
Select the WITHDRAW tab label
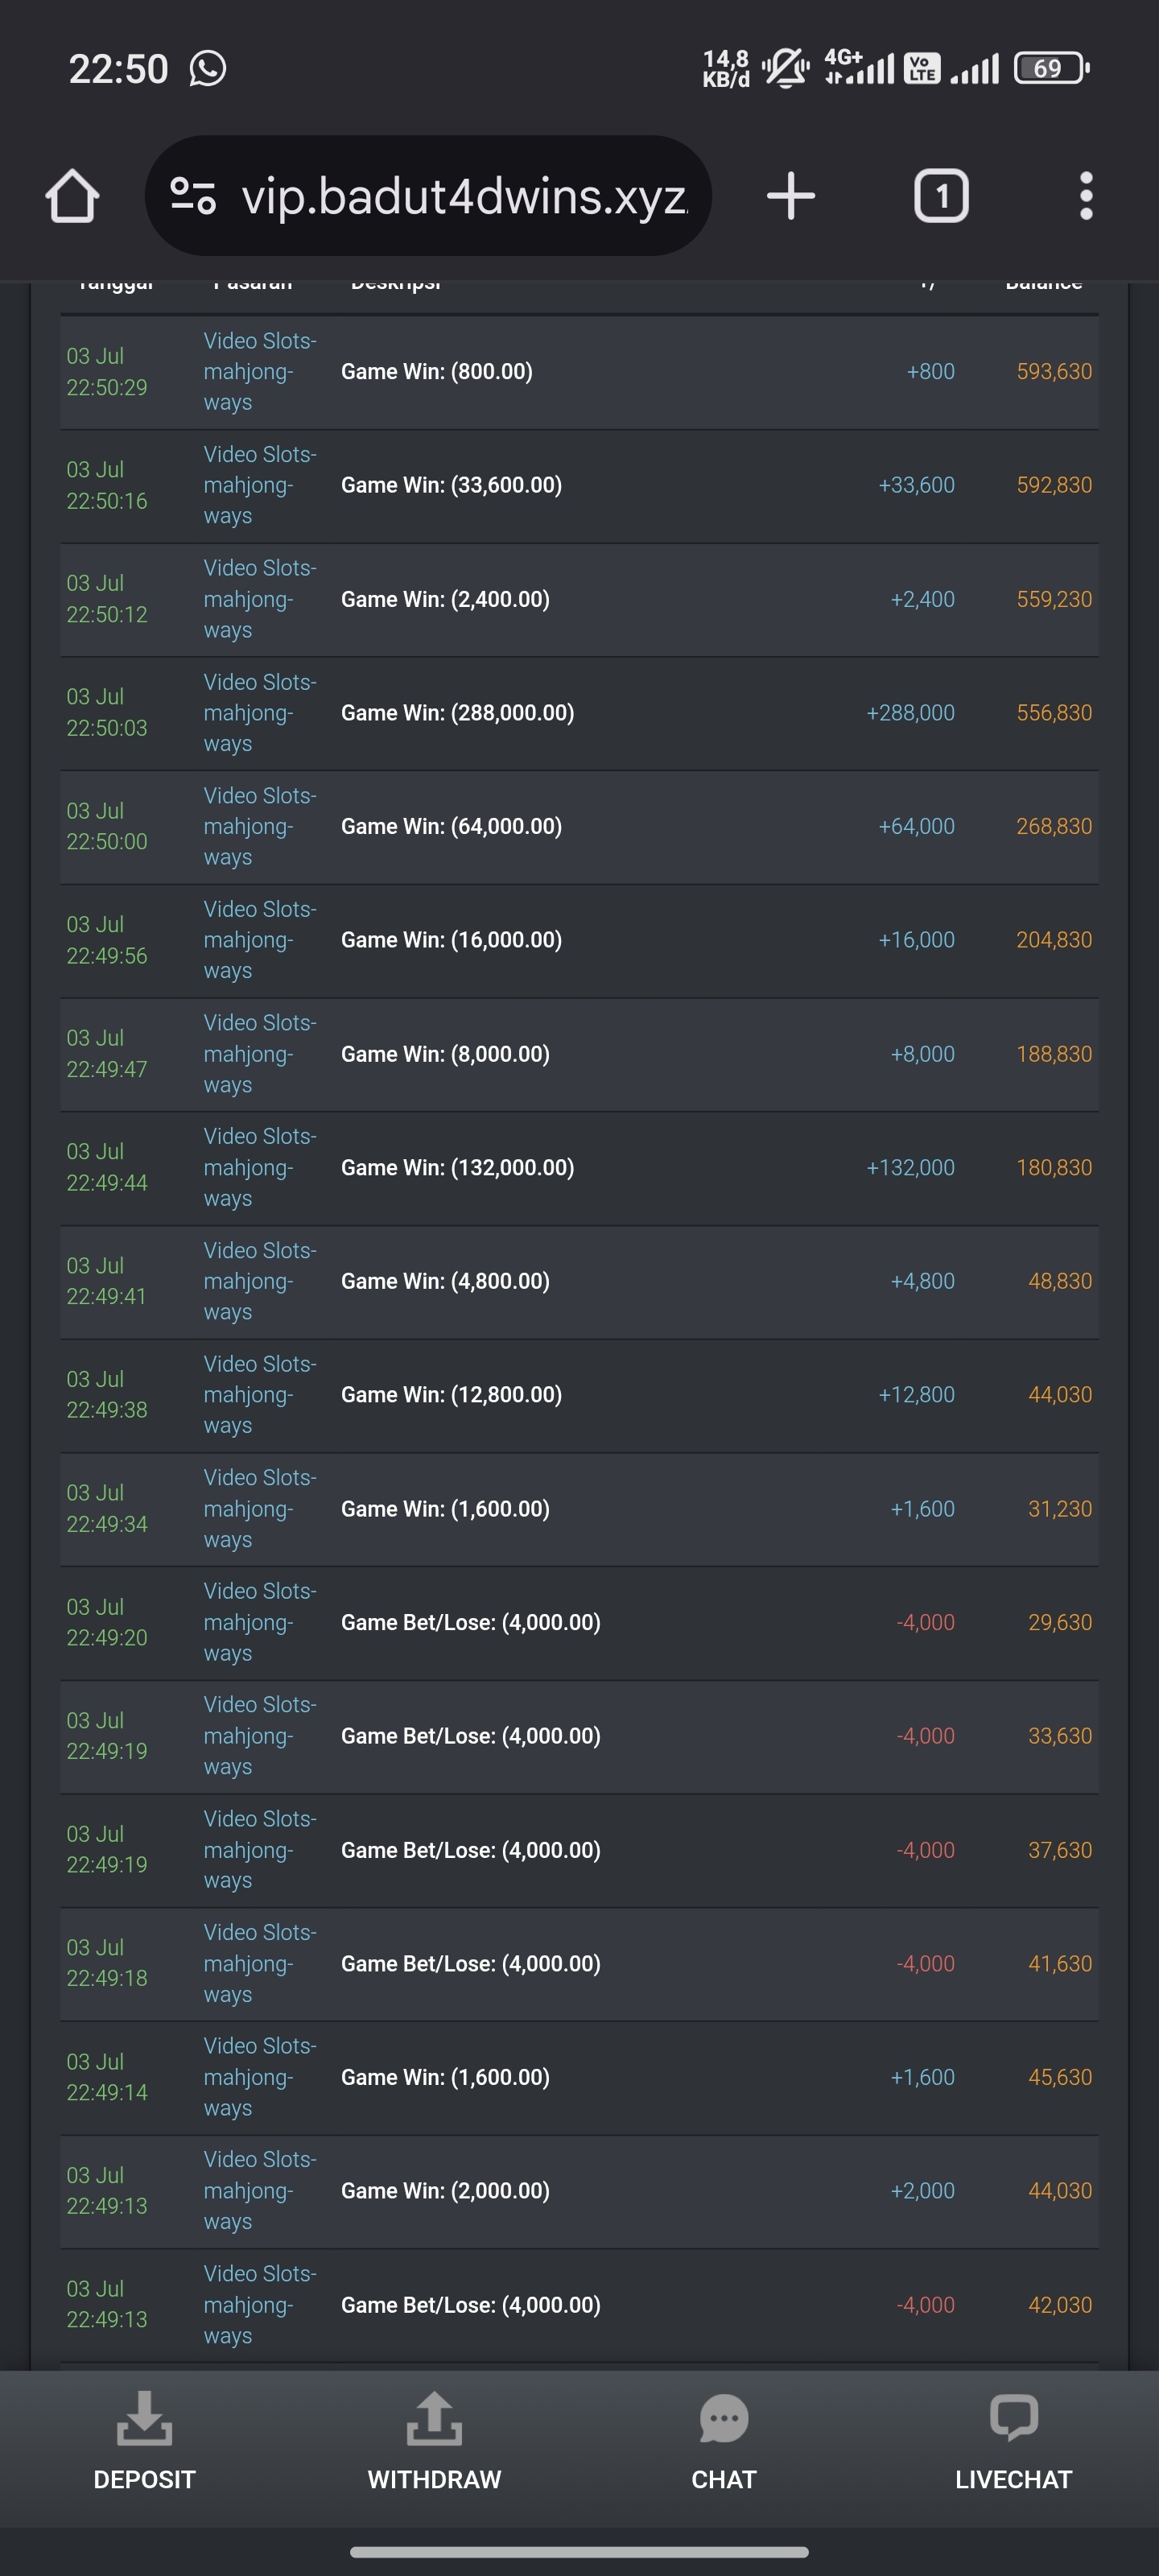(x=434, y=2480)
